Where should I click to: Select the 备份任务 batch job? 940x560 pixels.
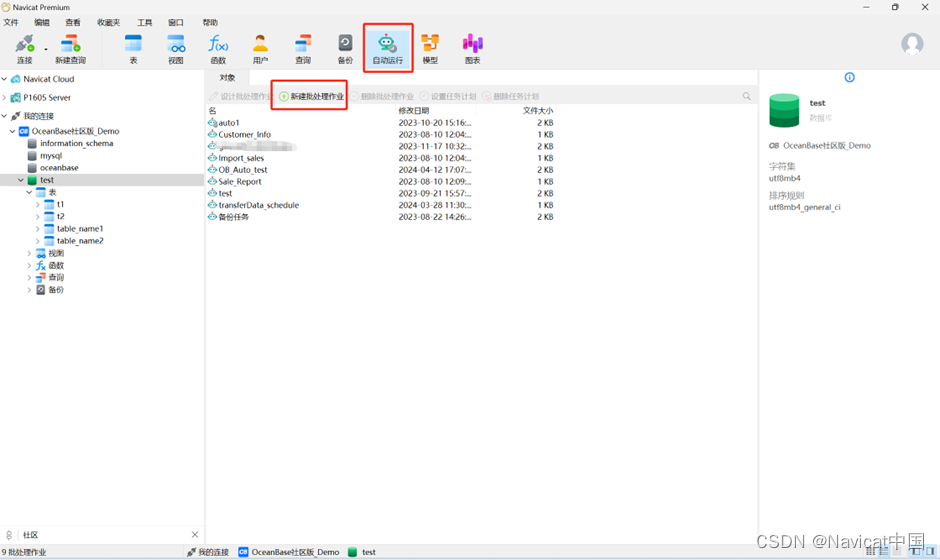tap(233, 216)
